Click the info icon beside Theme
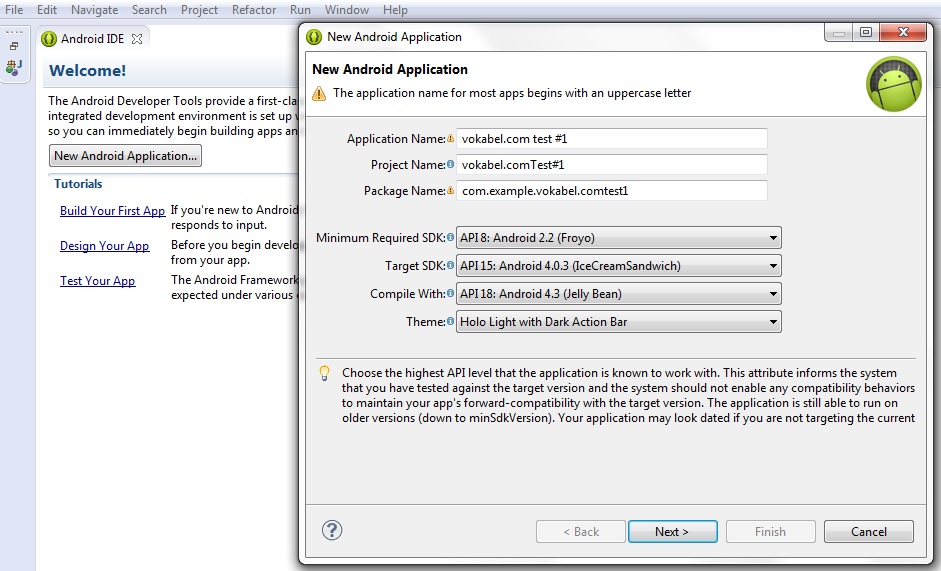This screenshot has width=941, height=571. 450,321
